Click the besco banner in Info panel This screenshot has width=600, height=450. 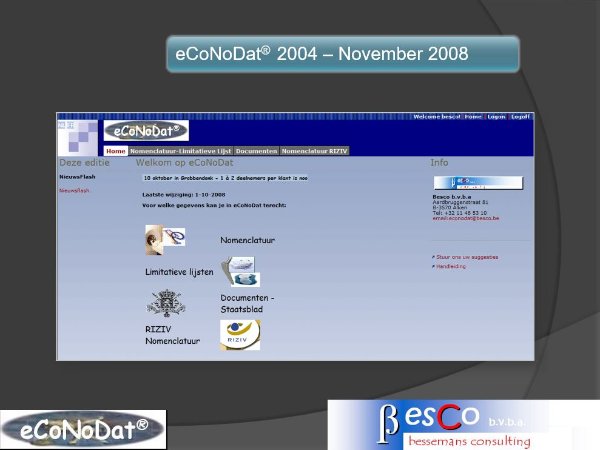[478, 183]
